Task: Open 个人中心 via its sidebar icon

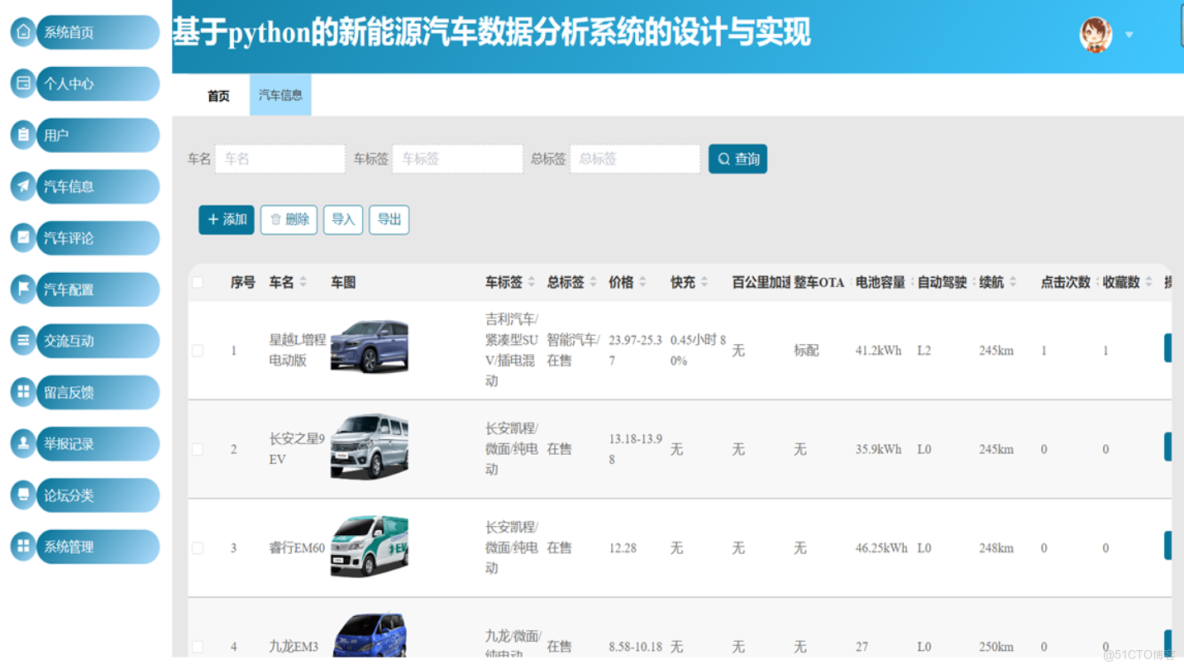Action: 22,83
